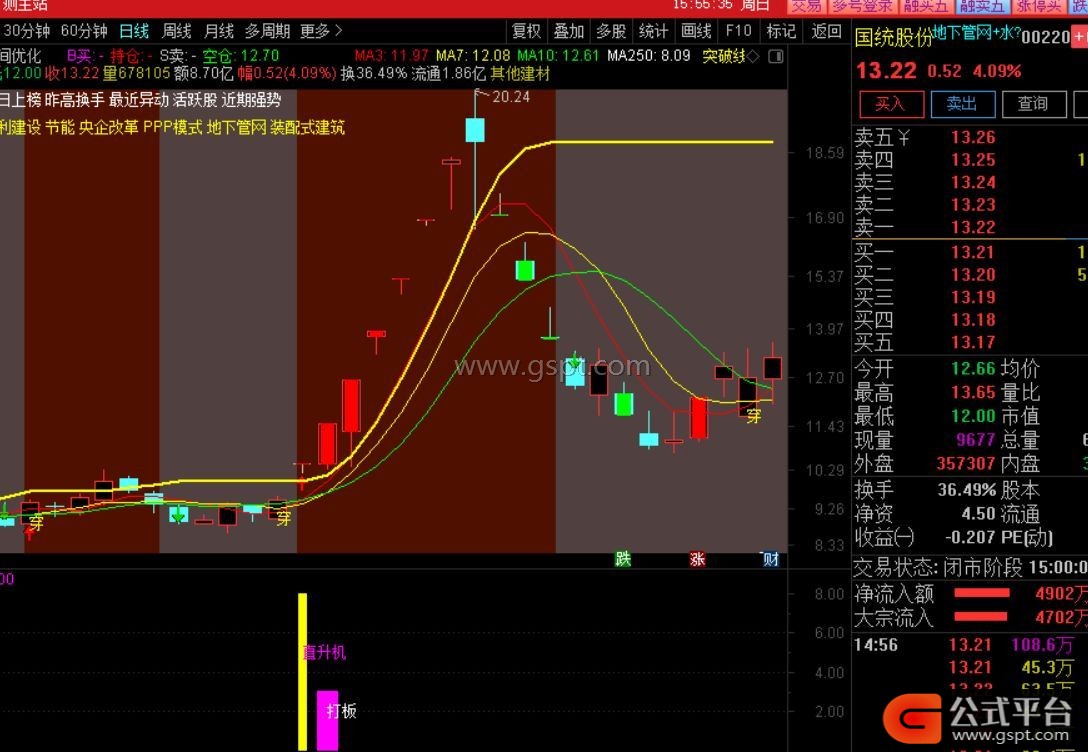Click the 活跃股 tag
The width and height of the screenshot is (1088, 752).
[195, 100]
